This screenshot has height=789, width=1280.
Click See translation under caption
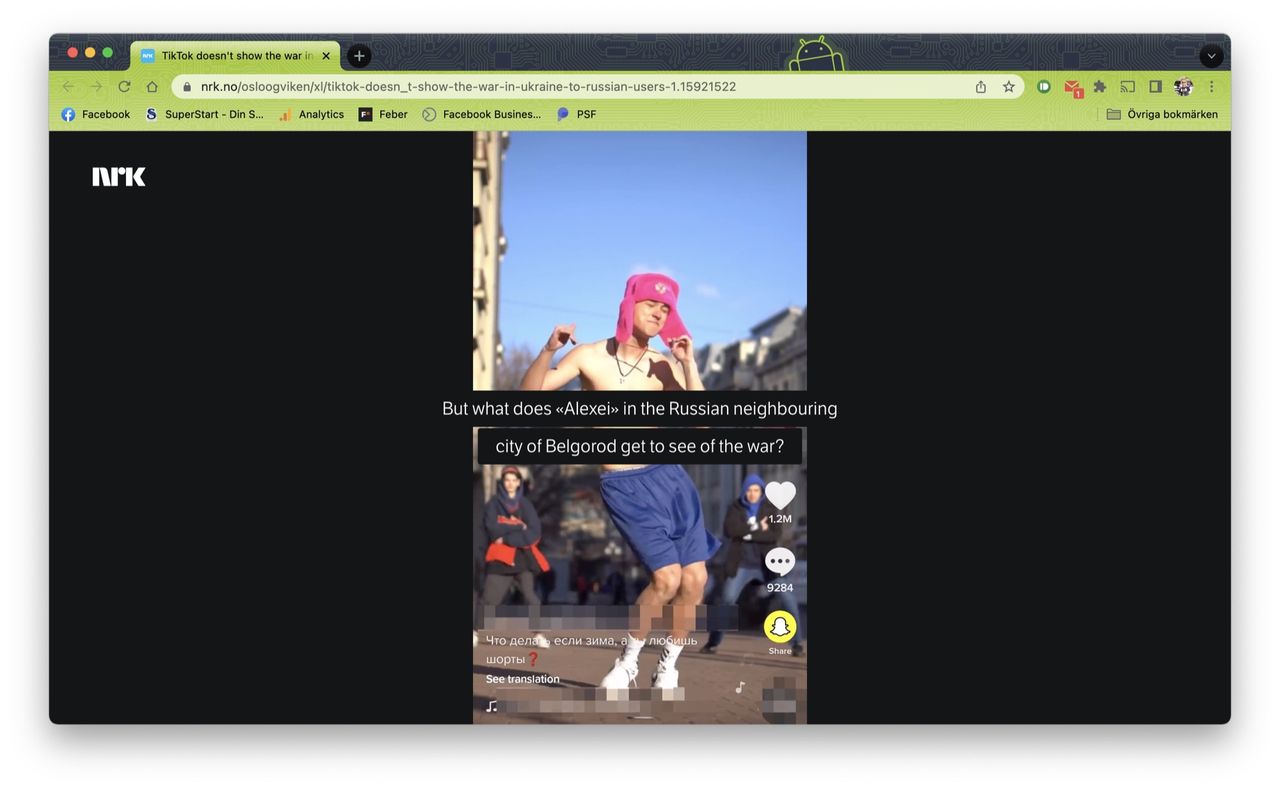(522, 679)
